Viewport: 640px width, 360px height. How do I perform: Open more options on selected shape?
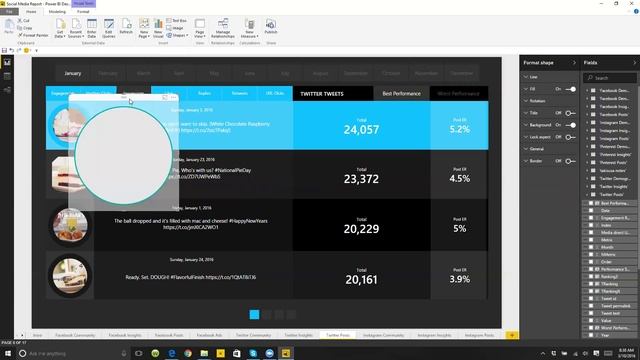pos(174,98)
